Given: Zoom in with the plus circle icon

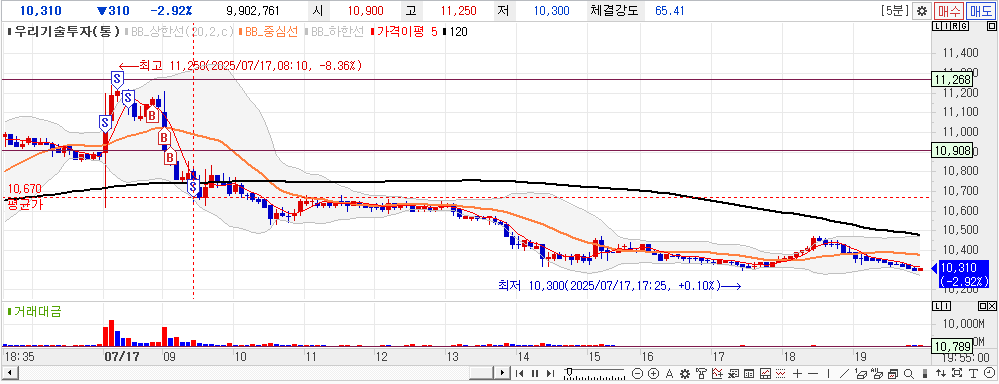Looking at the screenshot, I should 654,373.
